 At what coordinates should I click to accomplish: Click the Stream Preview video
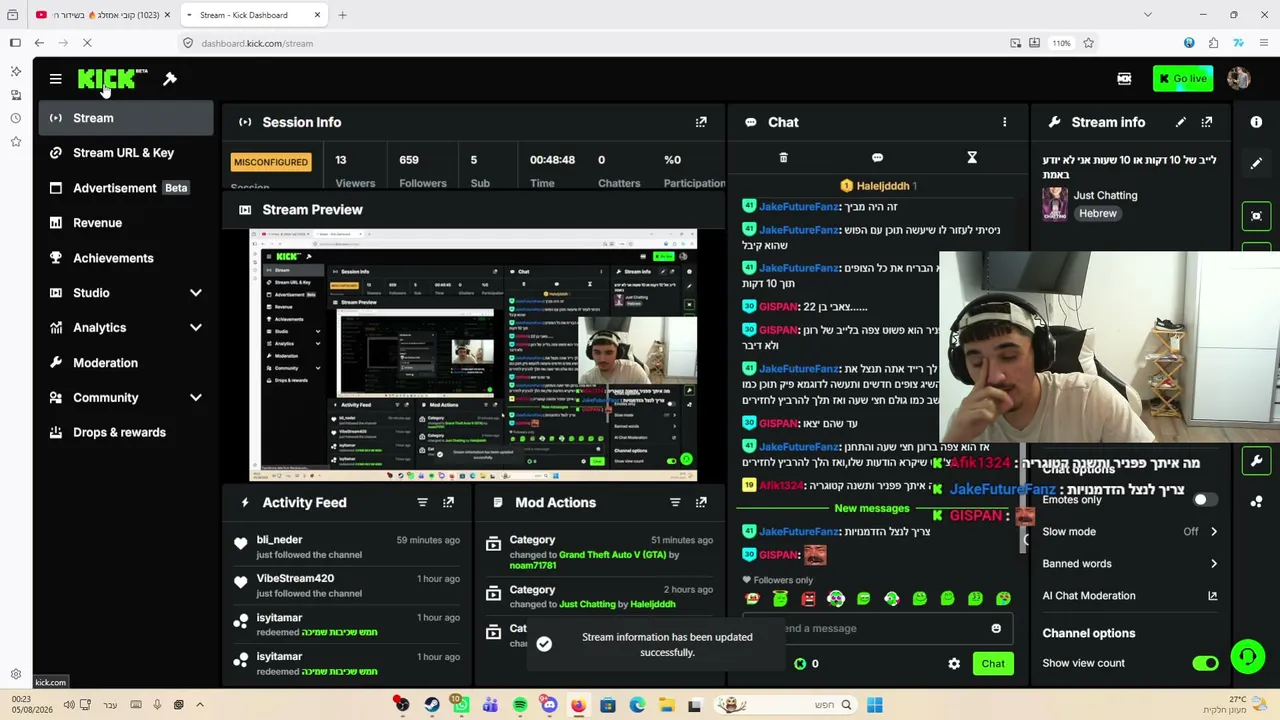[x=473, y=355]
